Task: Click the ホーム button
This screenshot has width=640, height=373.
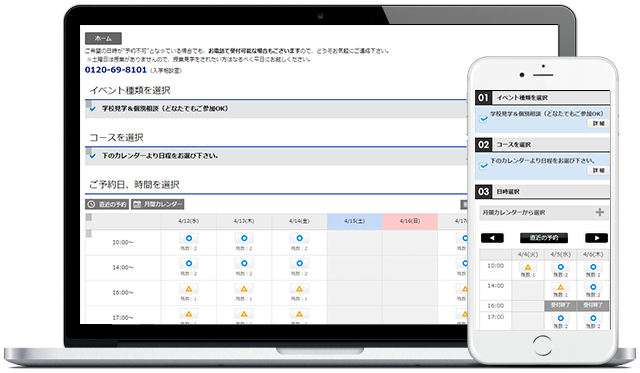Action: [103, 38]
